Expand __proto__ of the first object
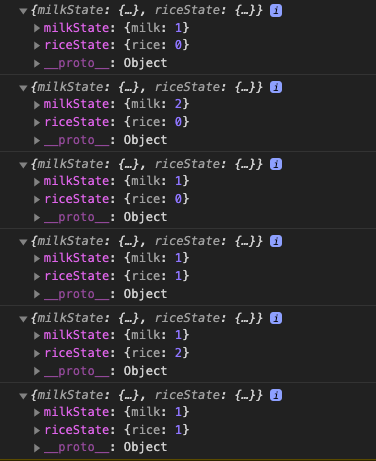The height and width of the screenshot is (461, 376). tap(37, 64)
